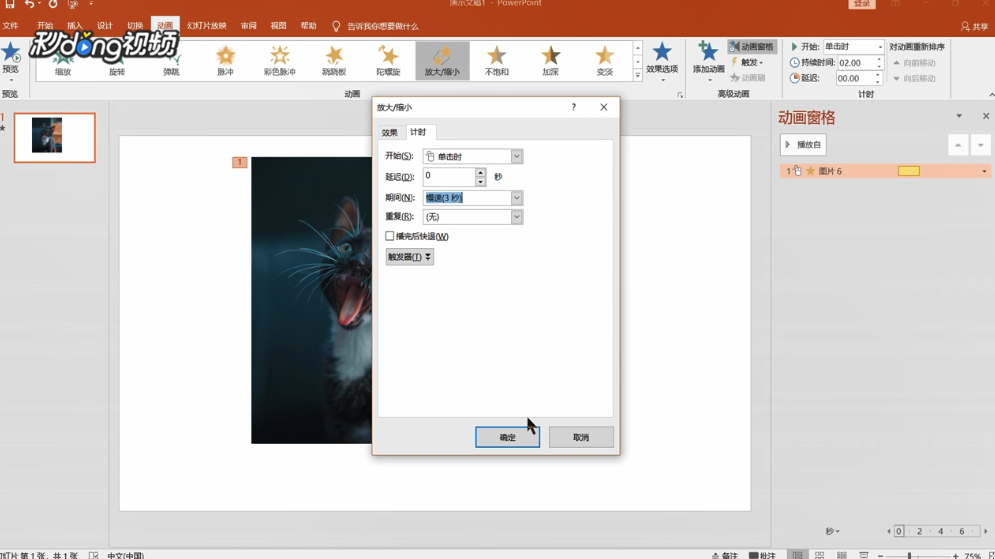Open the 插入 ribbon tab
The image size is (995, 559).
point(75,26)
